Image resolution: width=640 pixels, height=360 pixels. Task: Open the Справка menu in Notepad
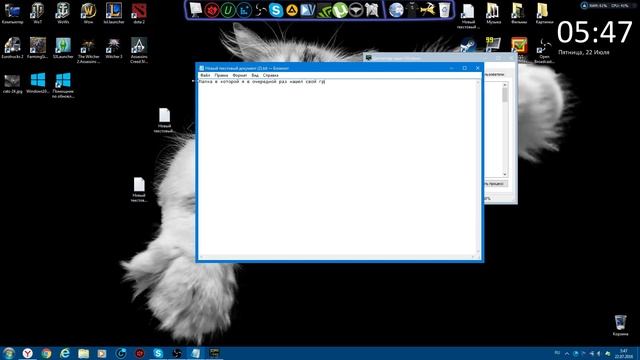[271, 75]
